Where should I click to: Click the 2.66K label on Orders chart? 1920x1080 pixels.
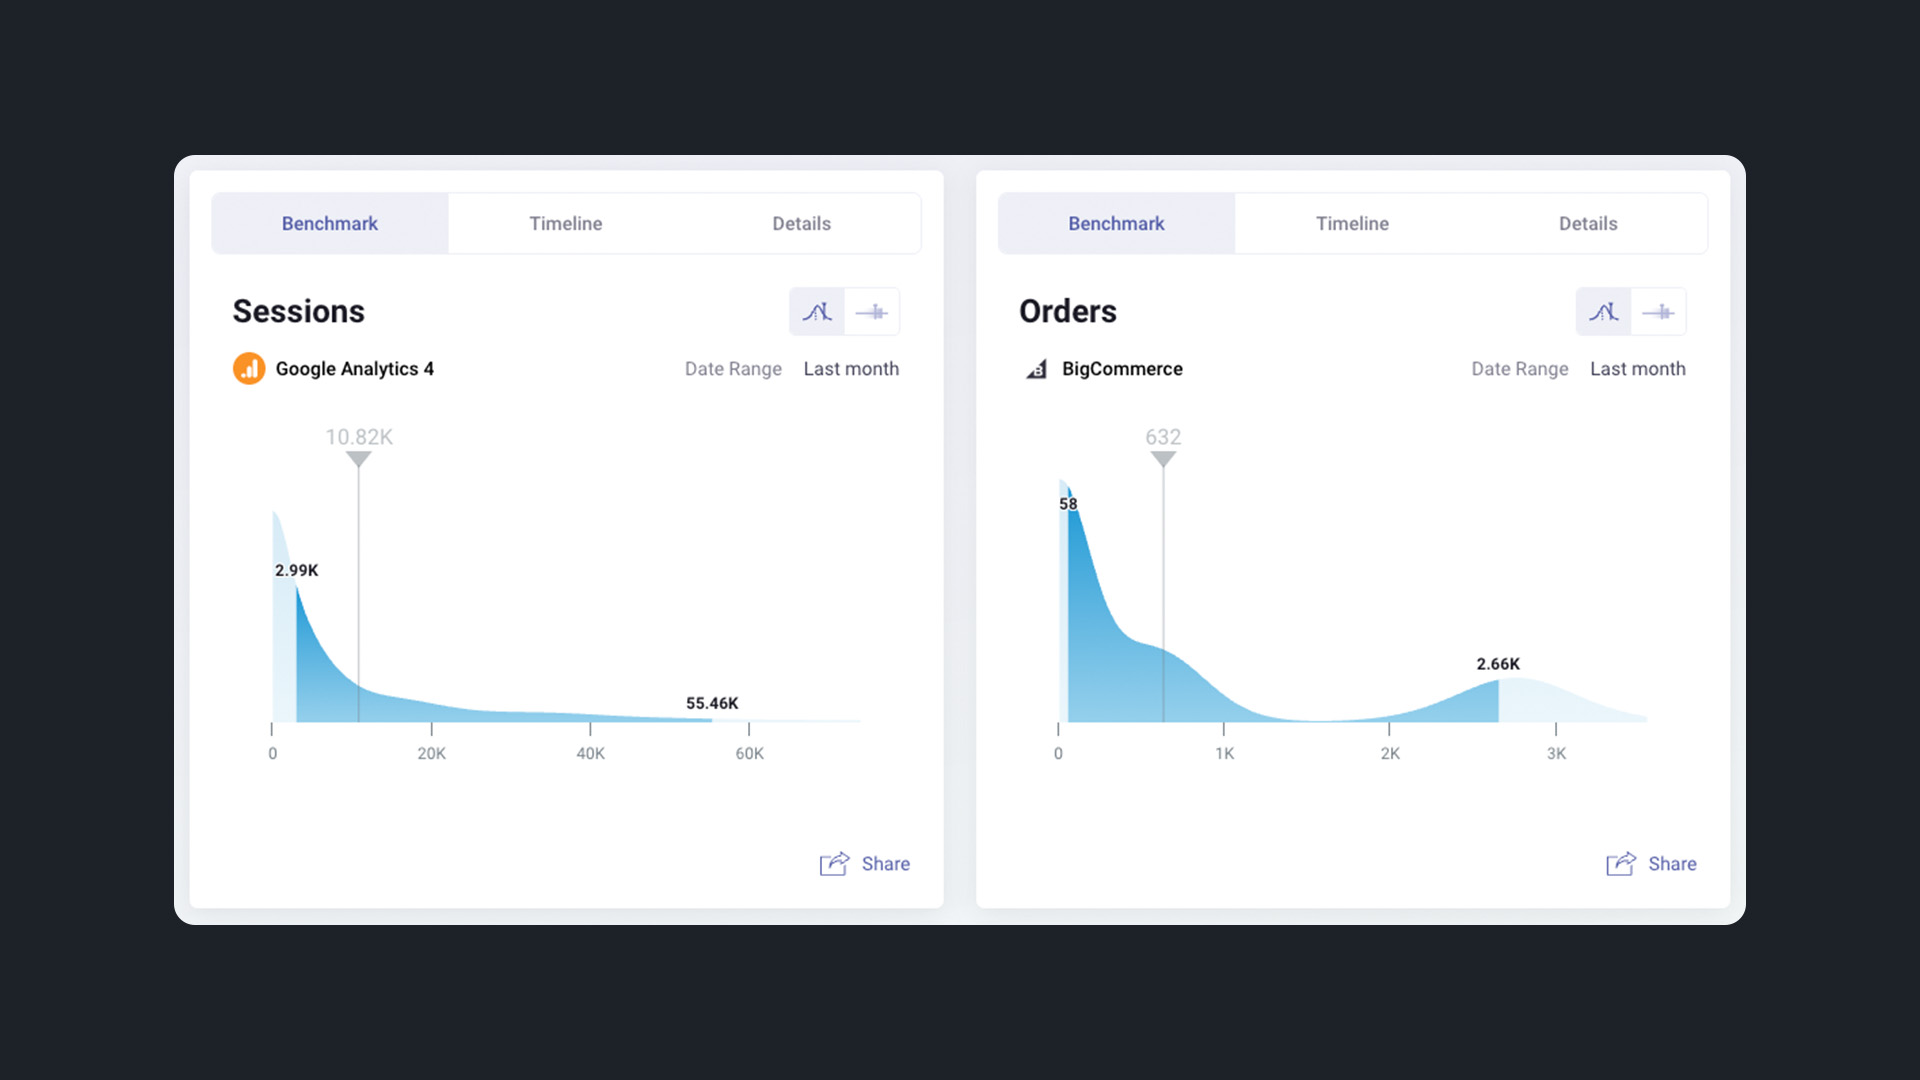tap(1498, 664)
